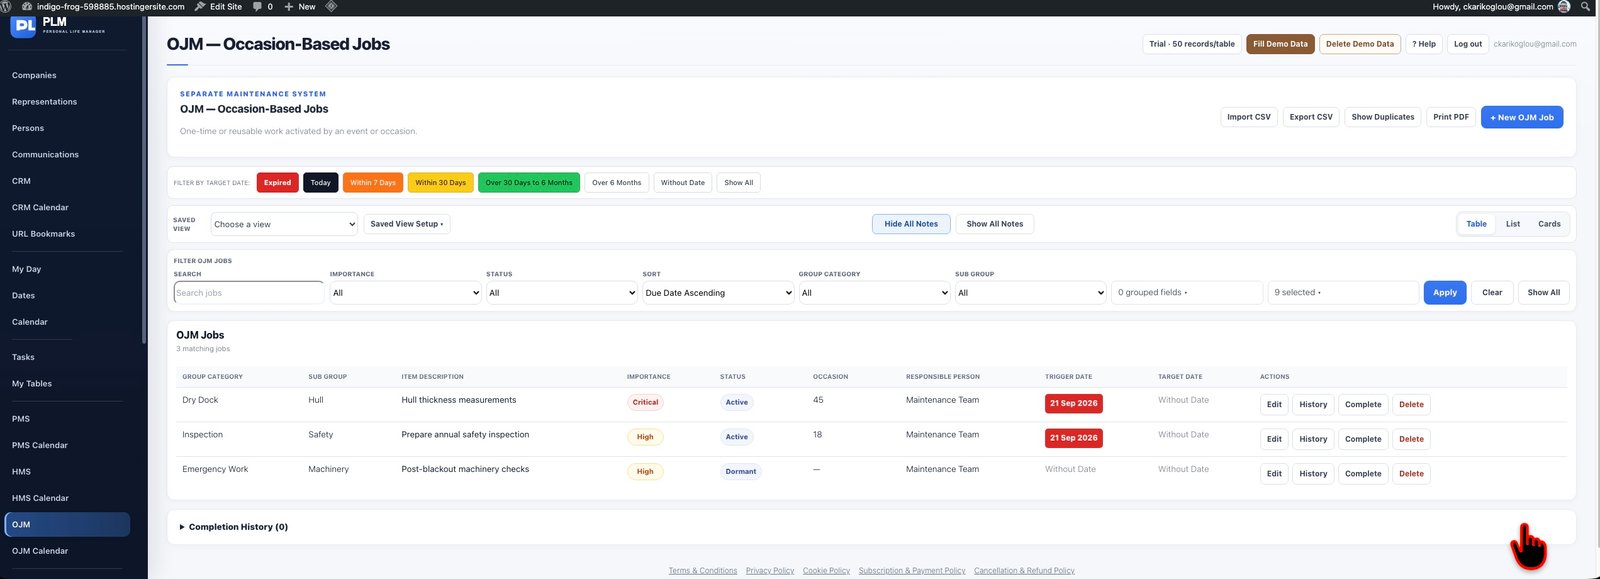
Task: Click the + New OJM Job button
Action: coord(1521,117)
